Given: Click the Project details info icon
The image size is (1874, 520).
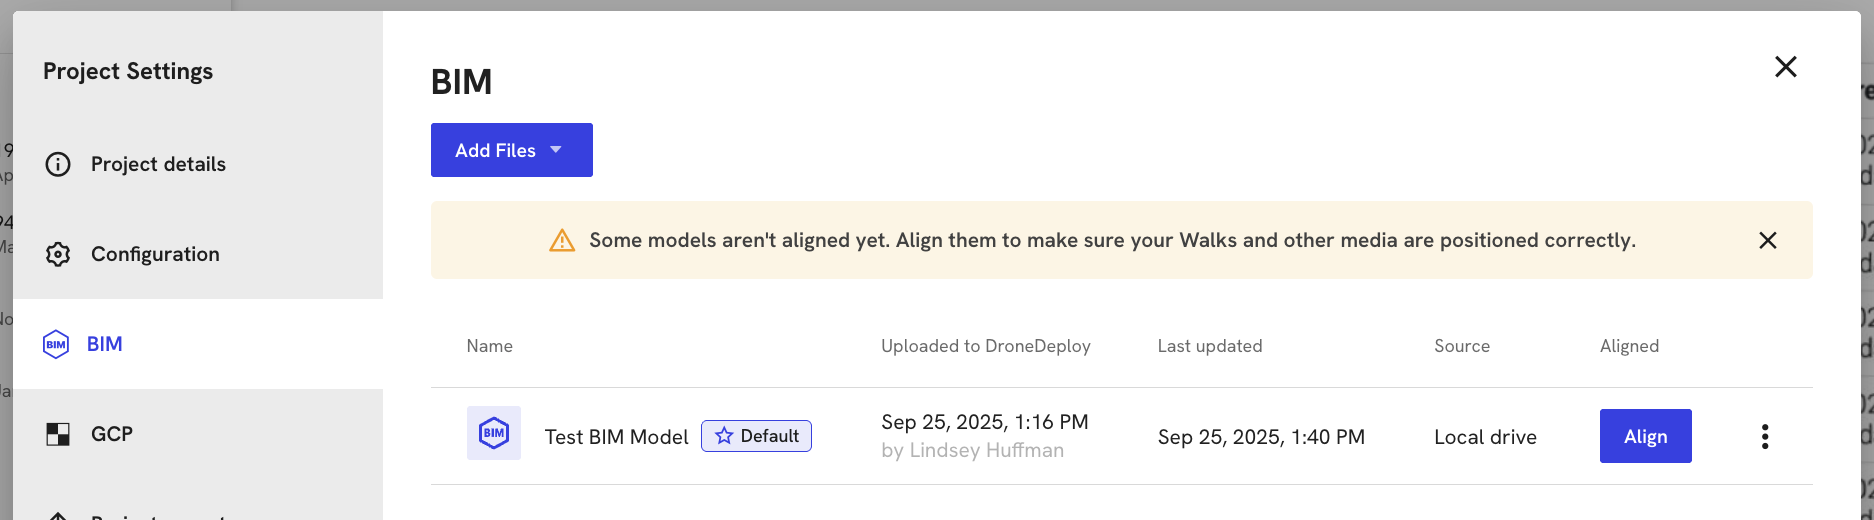Looking at the screenshot, I should (58, 164).
